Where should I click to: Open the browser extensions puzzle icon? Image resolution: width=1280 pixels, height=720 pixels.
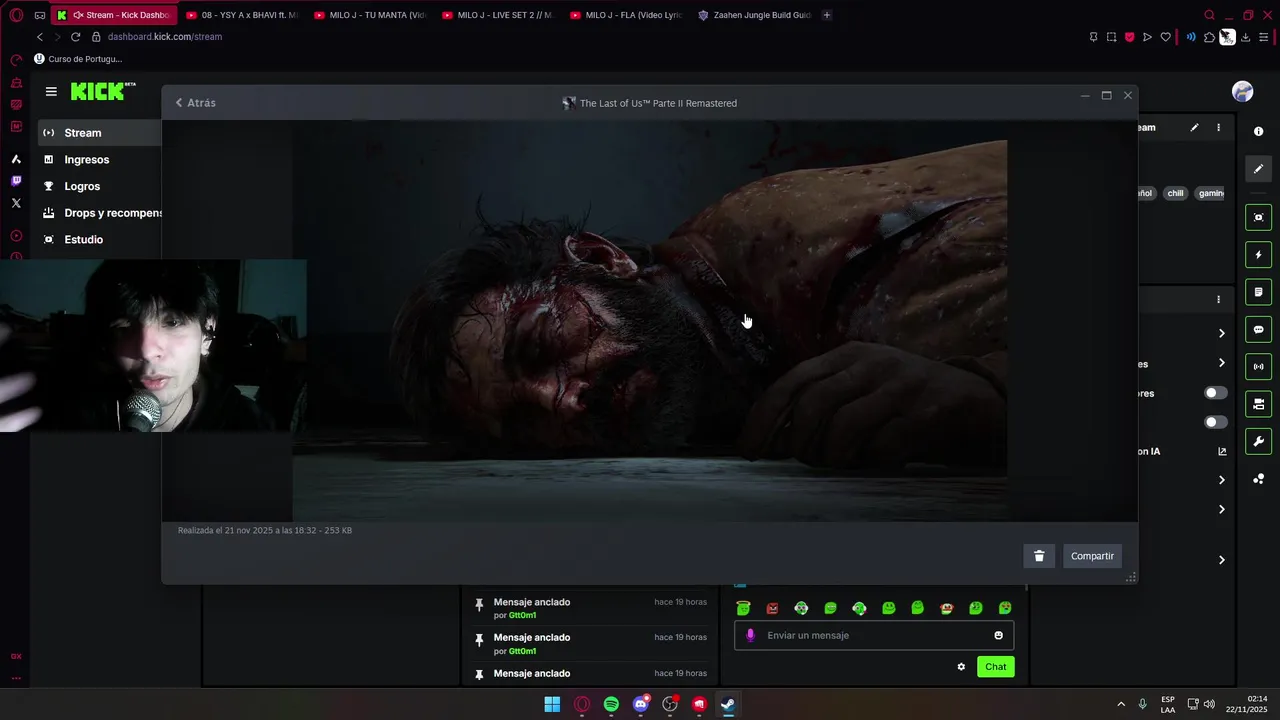click(1209, 37)
